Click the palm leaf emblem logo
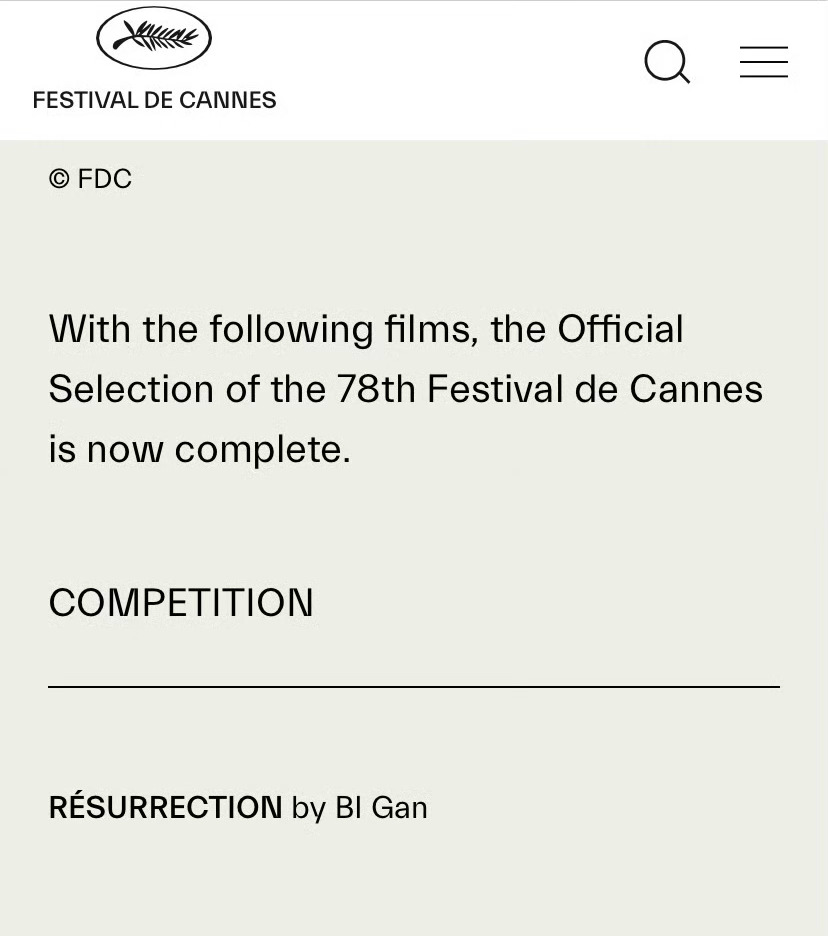Image resolution: width=828 pixels, height=936 pixels. click(x=154, y=38)
